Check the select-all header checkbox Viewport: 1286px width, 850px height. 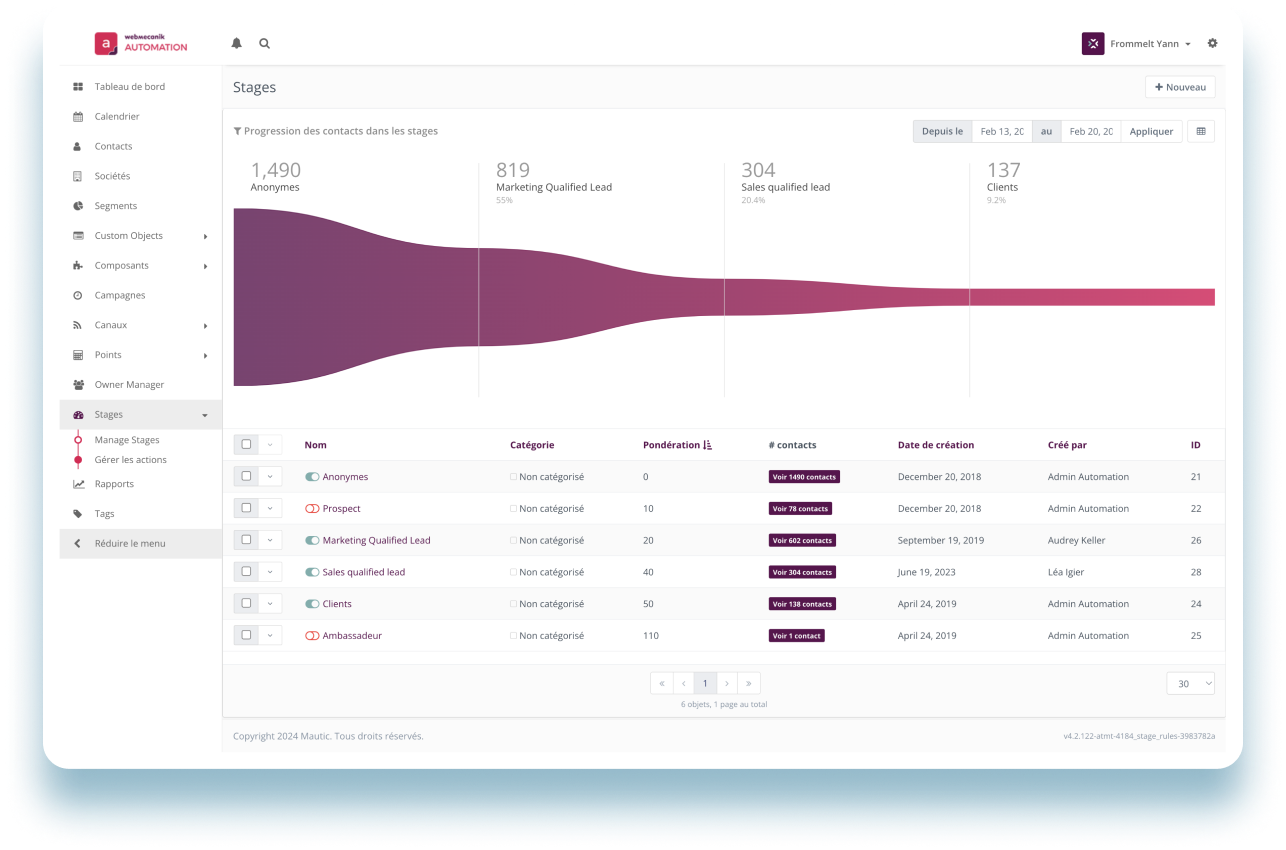pos(246,445)
